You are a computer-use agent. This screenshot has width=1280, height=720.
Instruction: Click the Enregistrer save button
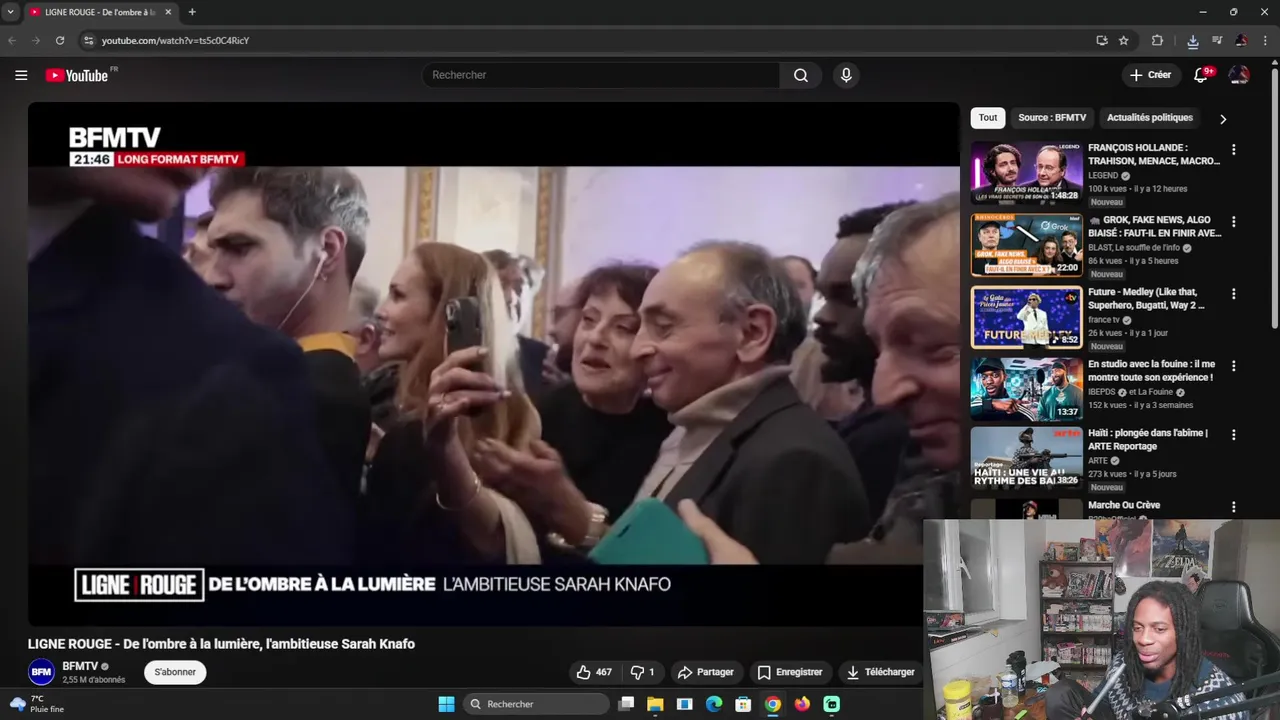point(789,672)
